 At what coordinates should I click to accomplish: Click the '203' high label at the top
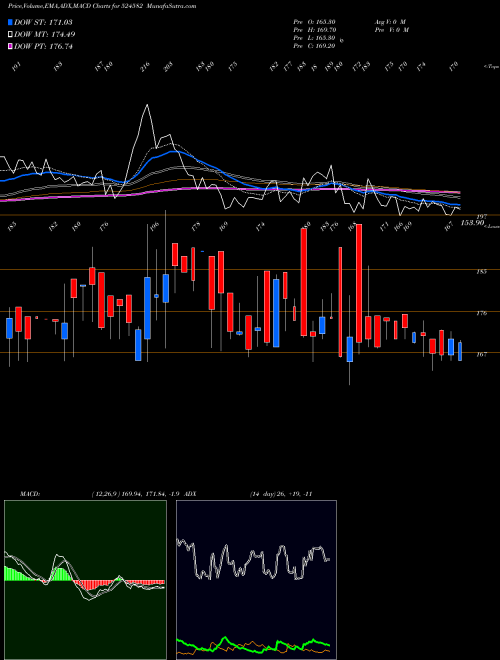tap(169, 67)
